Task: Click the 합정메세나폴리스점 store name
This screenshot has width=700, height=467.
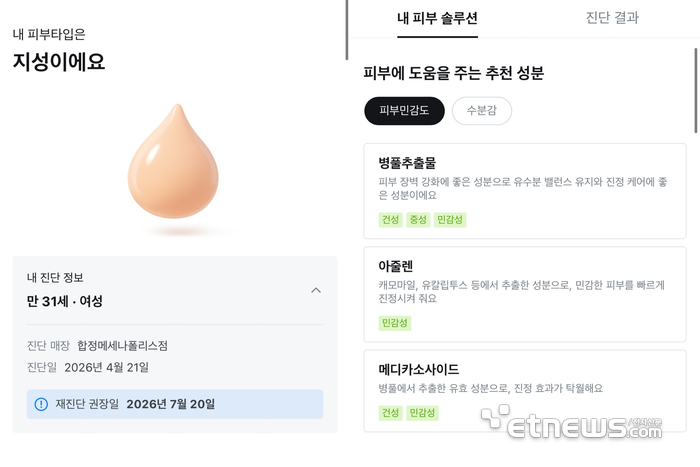Action: [122, 346]
